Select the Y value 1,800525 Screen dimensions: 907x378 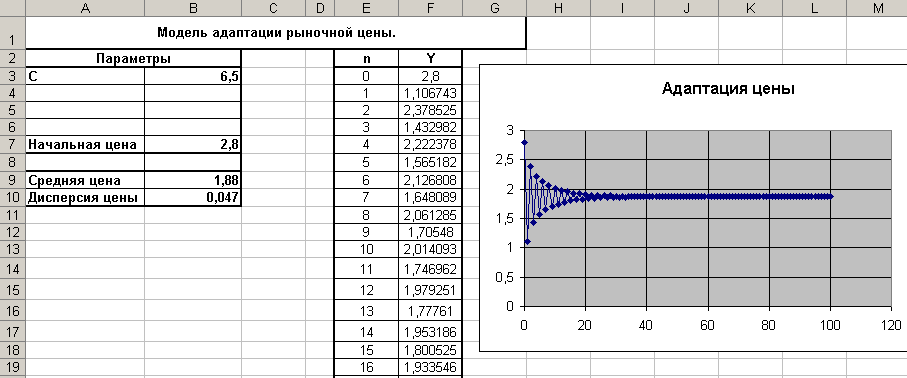pyautogui.click(x=430, y=350)
